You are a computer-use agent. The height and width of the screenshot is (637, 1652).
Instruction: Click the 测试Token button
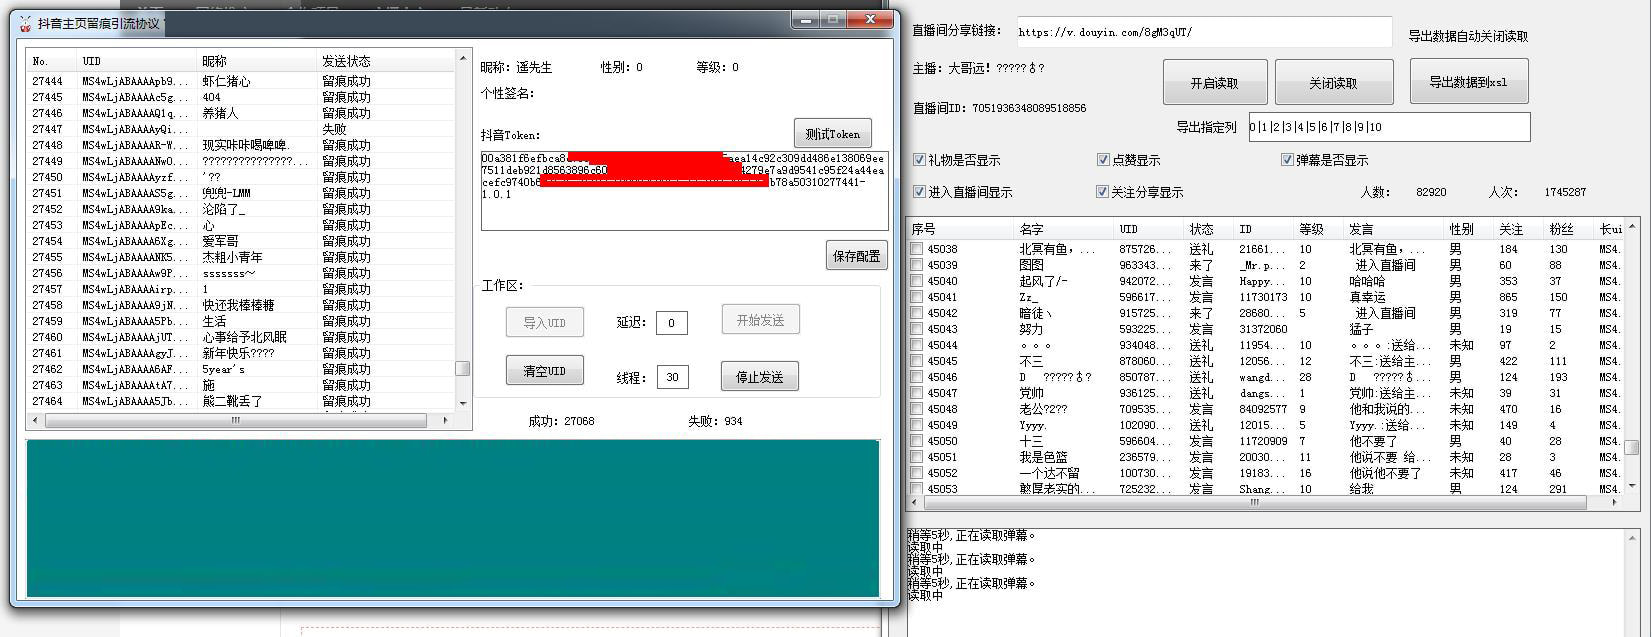833,134
